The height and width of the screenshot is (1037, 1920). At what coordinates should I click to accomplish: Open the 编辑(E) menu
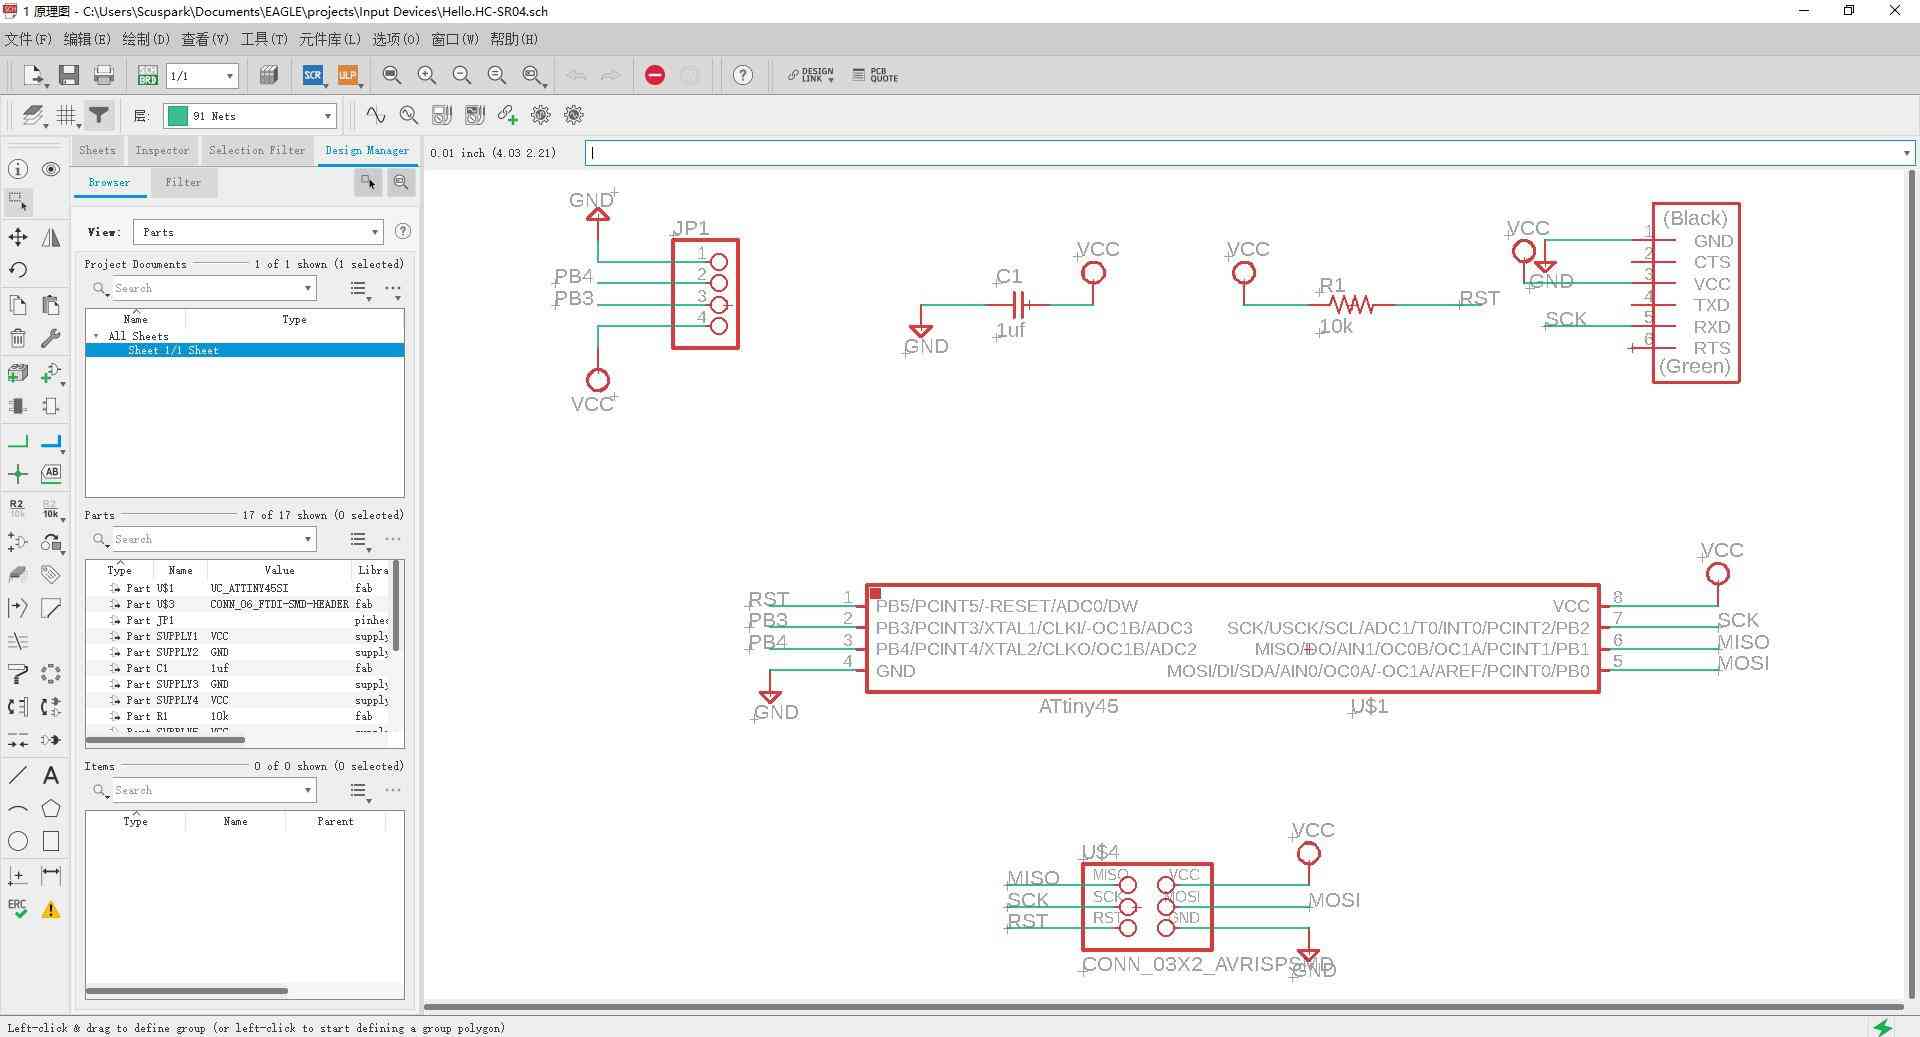point(87,39)
